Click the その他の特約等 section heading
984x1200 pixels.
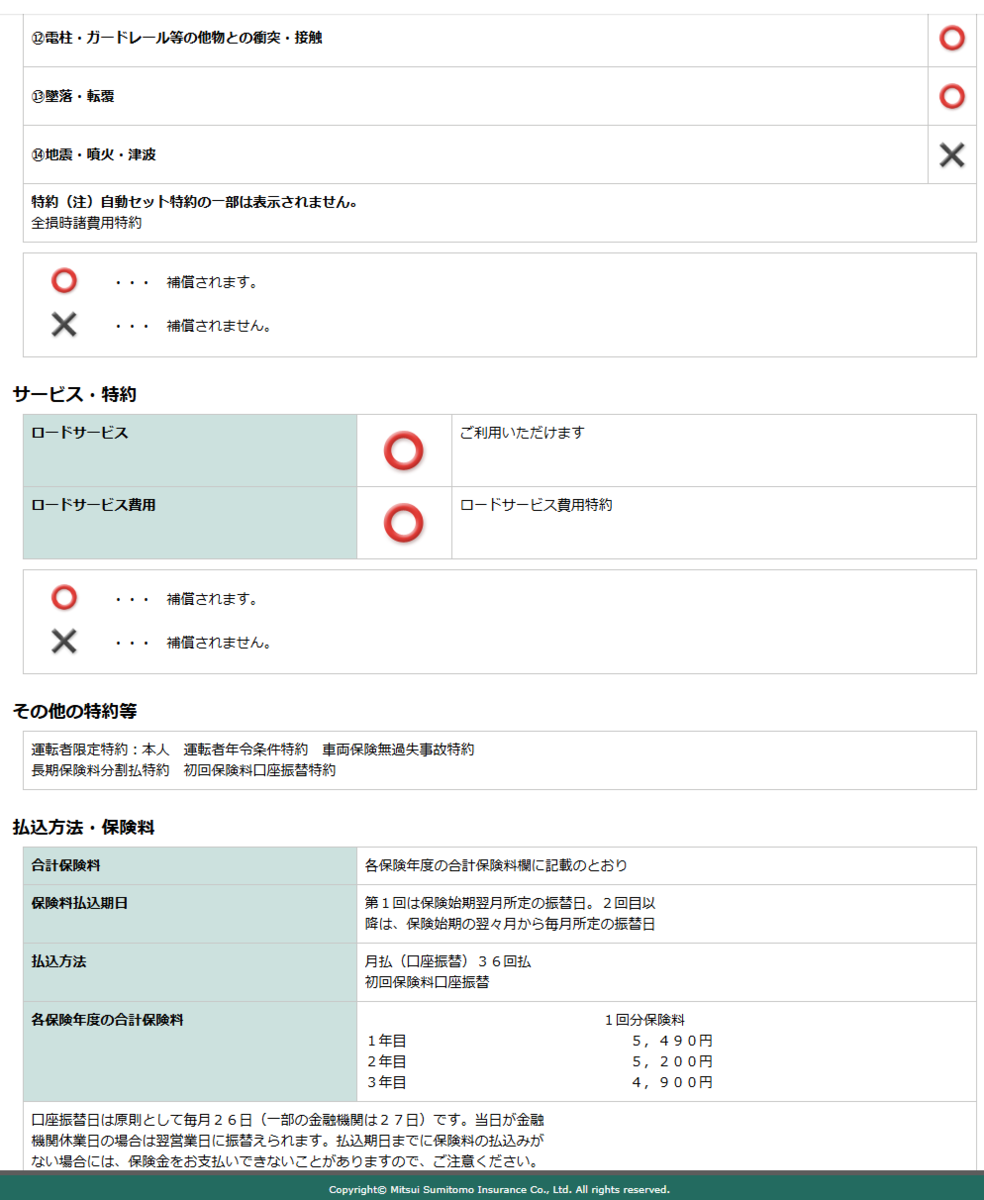coord(74,712)
